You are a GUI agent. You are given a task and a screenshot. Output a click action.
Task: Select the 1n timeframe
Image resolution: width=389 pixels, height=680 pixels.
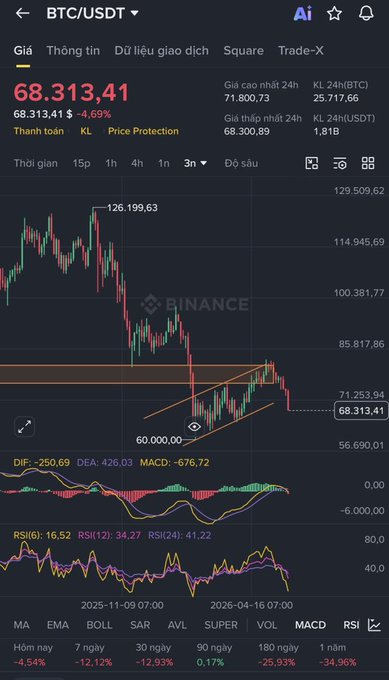tap(163, 163)
